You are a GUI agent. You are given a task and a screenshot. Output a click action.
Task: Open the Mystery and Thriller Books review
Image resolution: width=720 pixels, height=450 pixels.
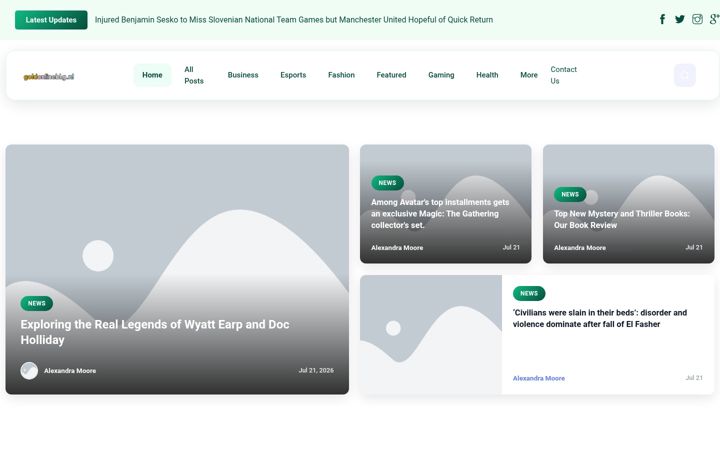pyautogui.click(x=621, y=219)
